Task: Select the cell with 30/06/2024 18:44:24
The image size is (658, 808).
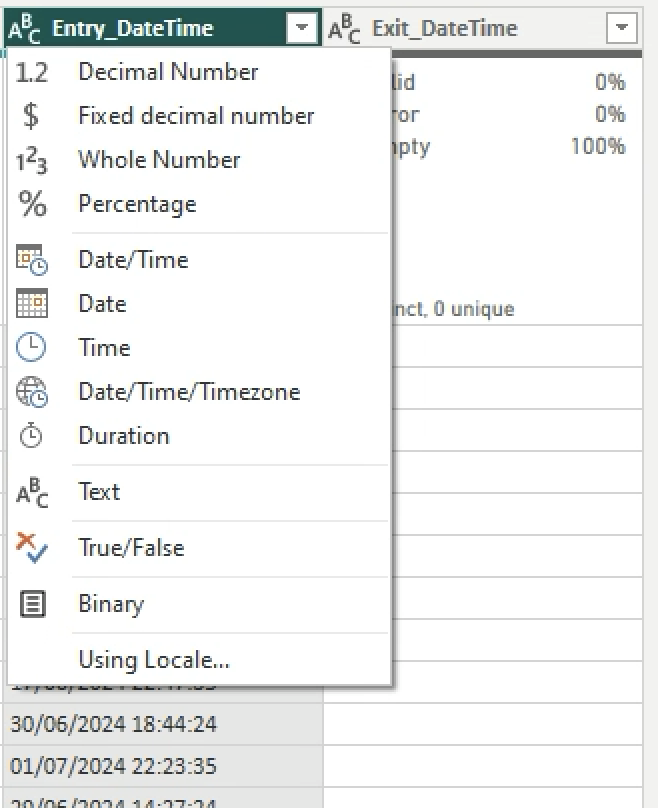Action: click(x=113, y=723)
